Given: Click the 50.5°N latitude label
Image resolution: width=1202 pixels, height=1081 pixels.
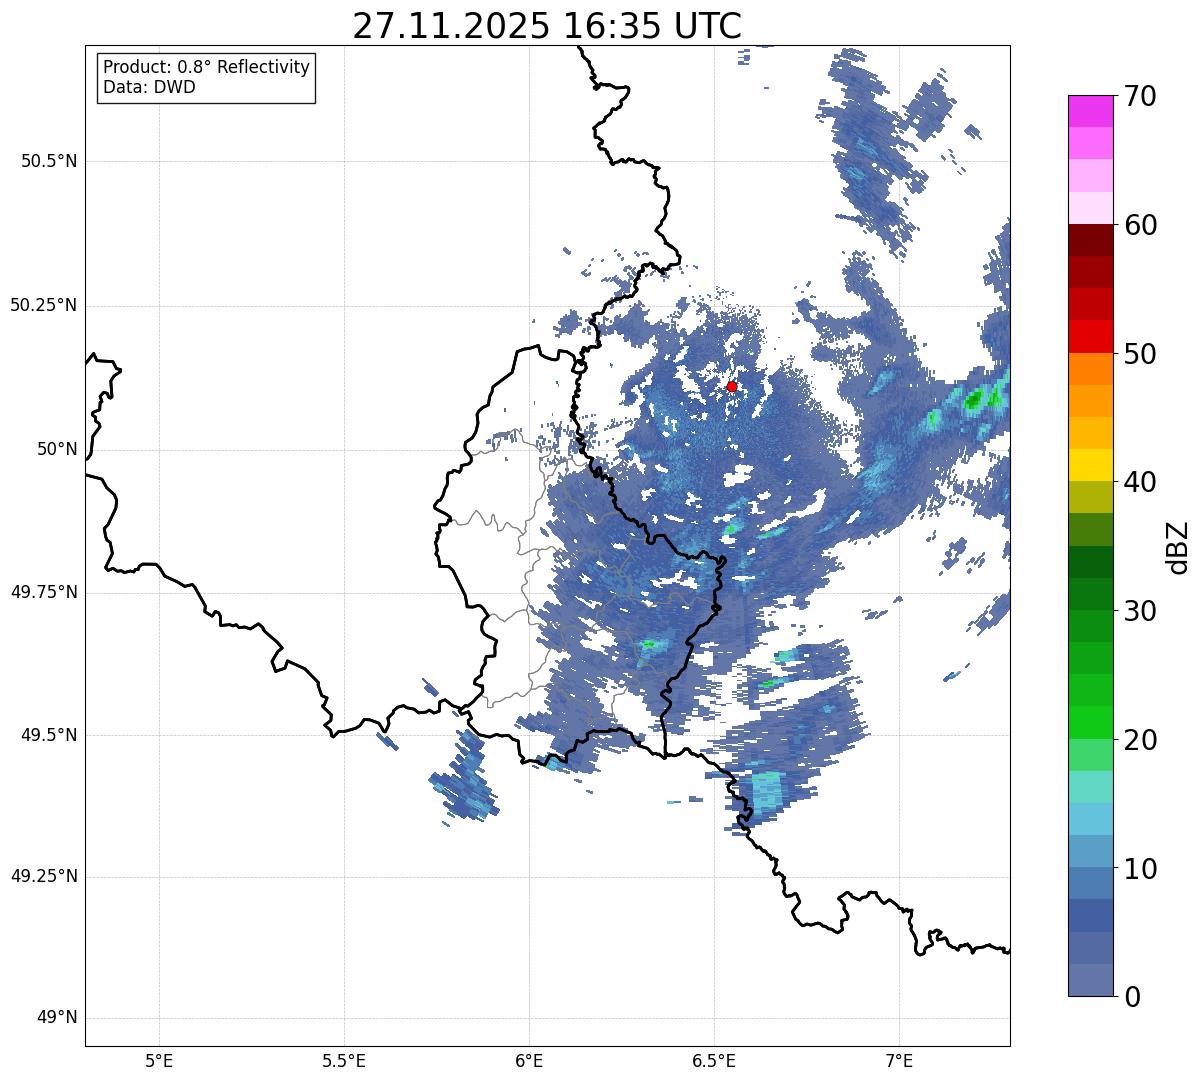Looking at the screenshot, I should pos(49,161).
